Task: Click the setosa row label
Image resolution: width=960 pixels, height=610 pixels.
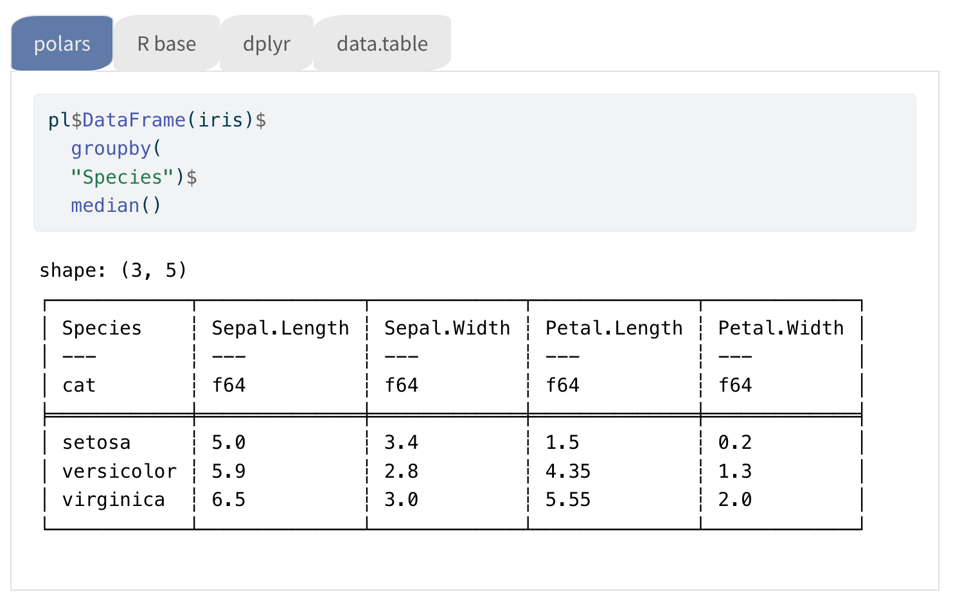Action: pos(96,442)
